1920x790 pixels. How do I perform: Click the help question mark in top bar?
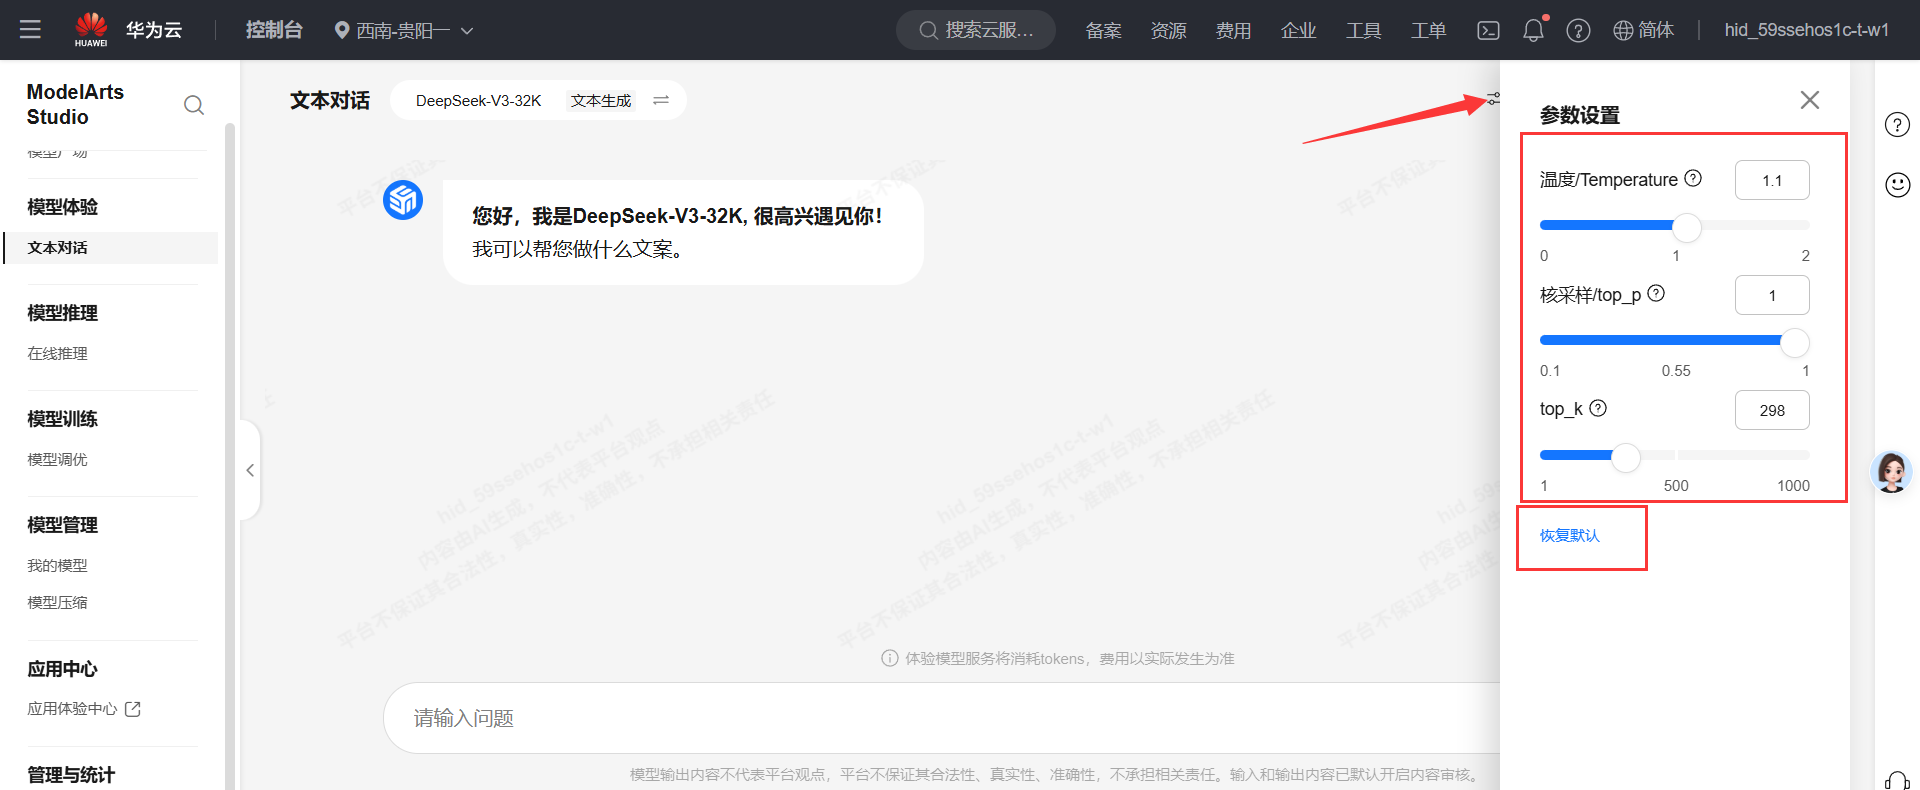1578,31
